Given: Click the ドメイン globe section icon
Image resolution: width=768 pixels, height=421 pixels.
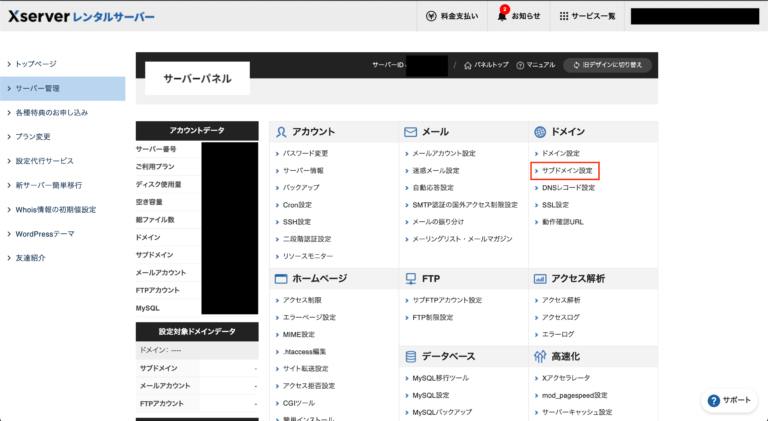Looking at the screenshot, I should [x=541, y=132].
